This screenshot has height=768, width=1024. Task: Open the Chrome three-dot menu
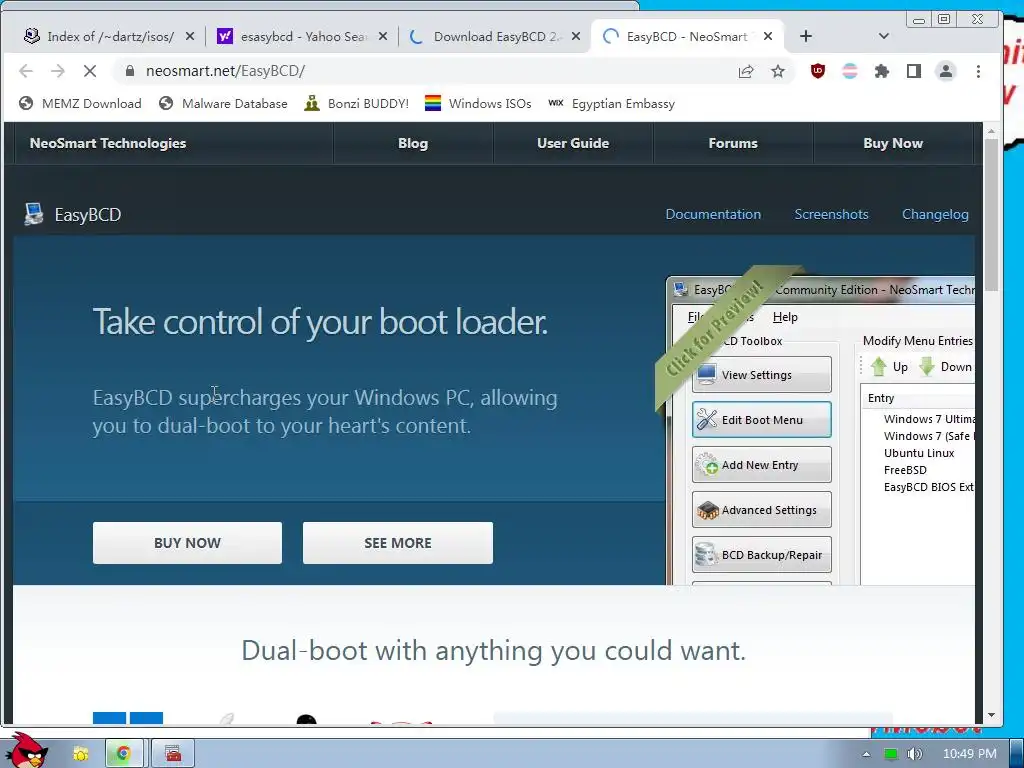coord(978,71)
